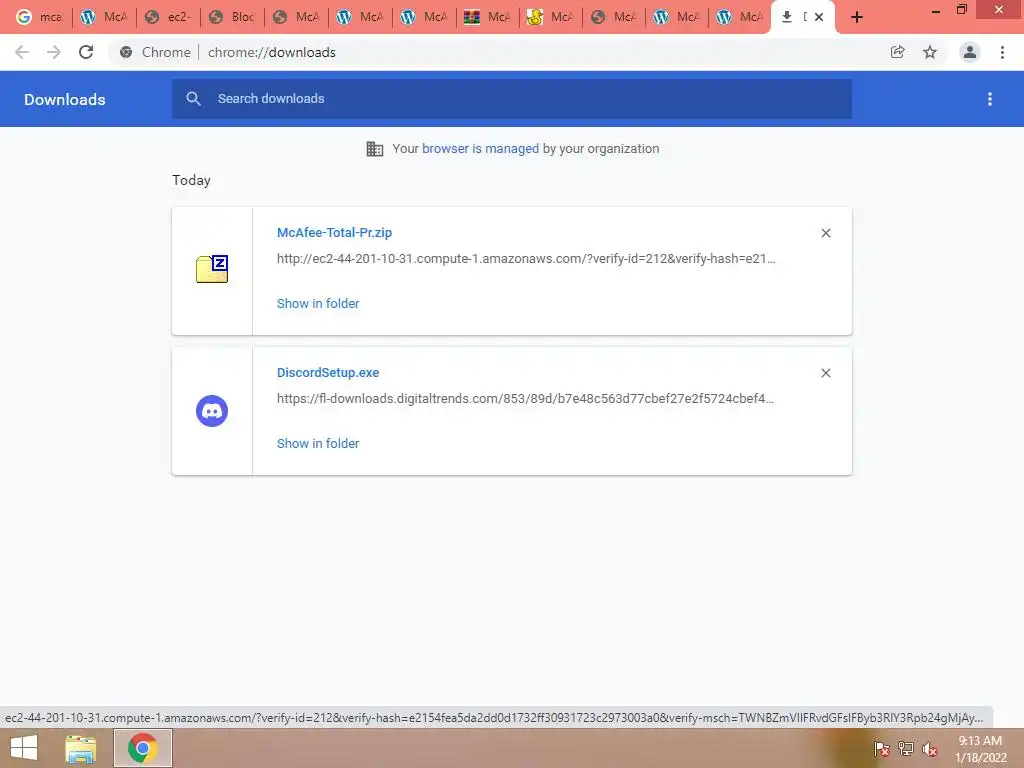Image resolution: width=1024 pixels, height=768 pixels.
Task: Focus the Search downloads field
Action: tap(512, 99)
